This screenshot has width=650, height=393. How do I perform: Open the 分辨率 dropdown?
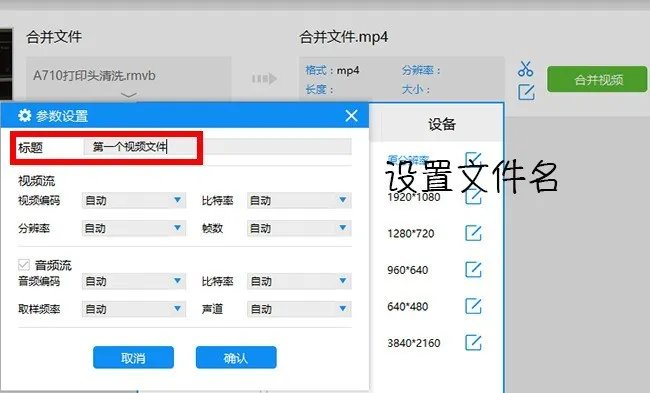point(134,228)
